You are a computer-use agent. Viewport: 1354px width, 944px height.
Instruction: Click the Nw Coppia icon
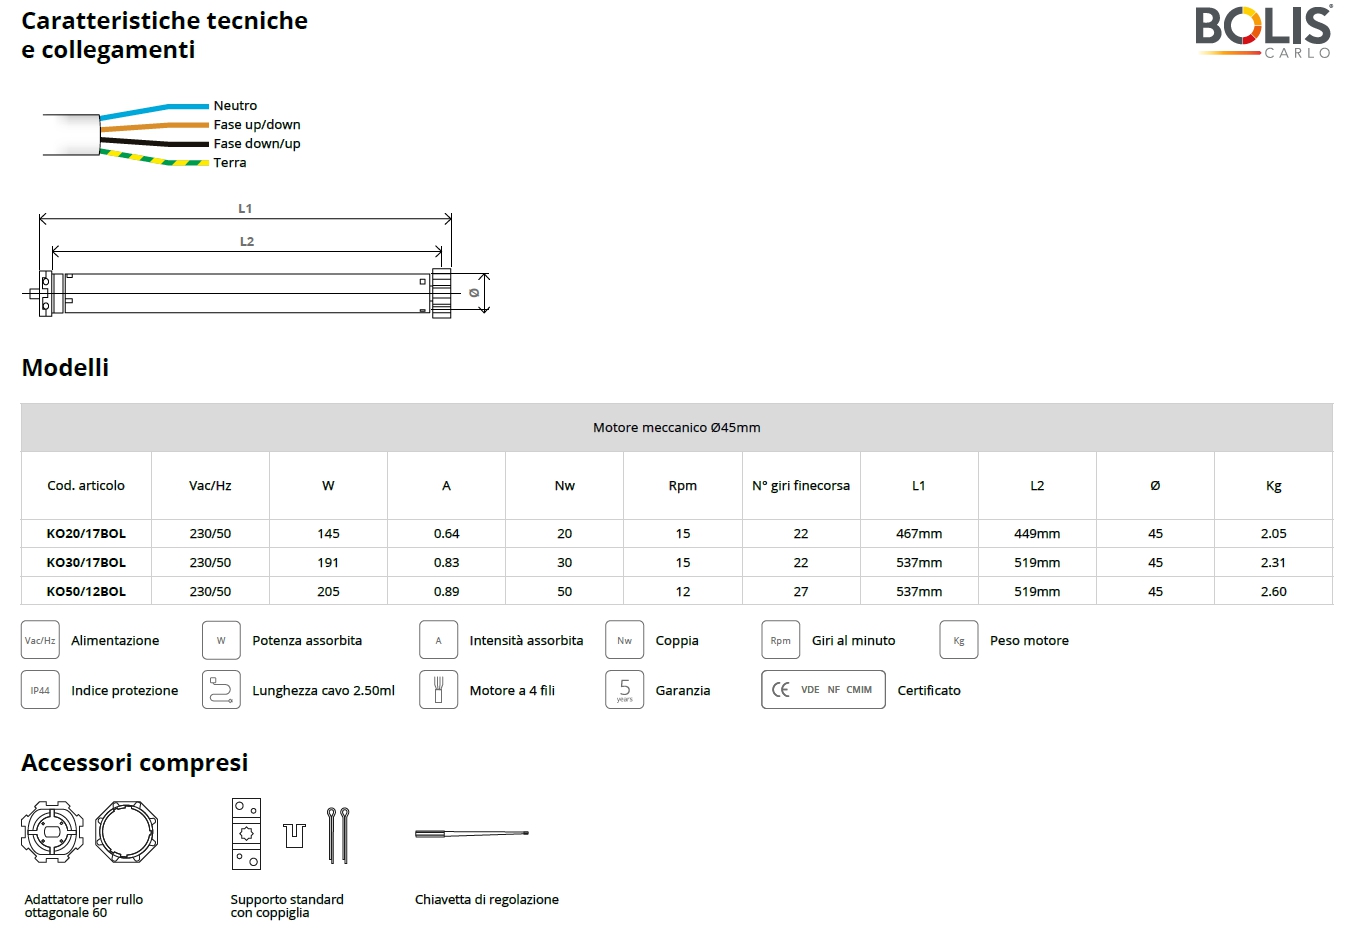624,640
